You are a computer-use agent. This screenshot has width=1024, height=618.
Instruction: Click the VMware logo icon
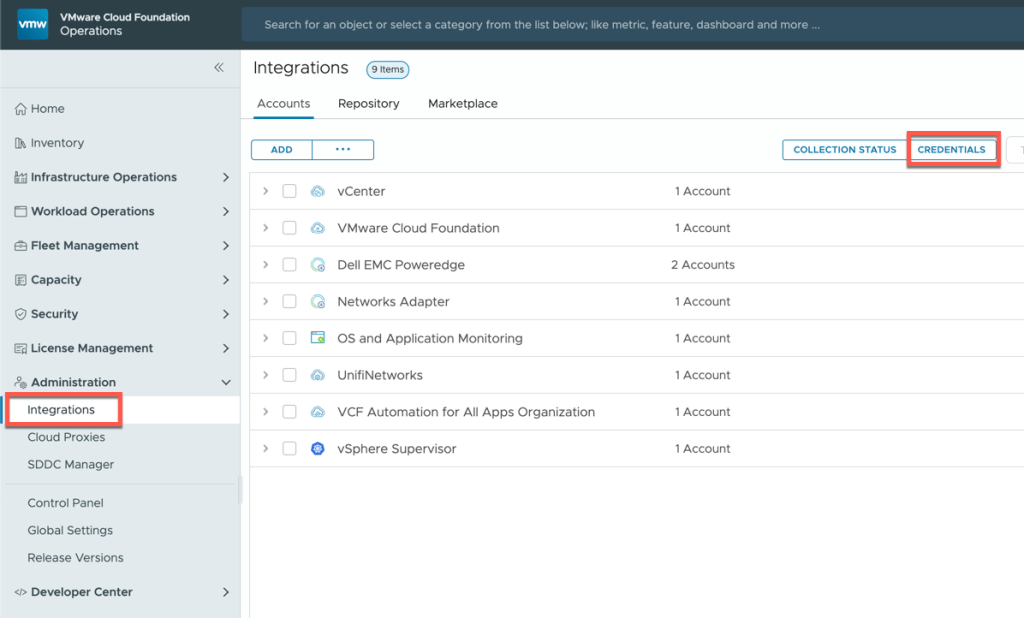pos(32,24)
